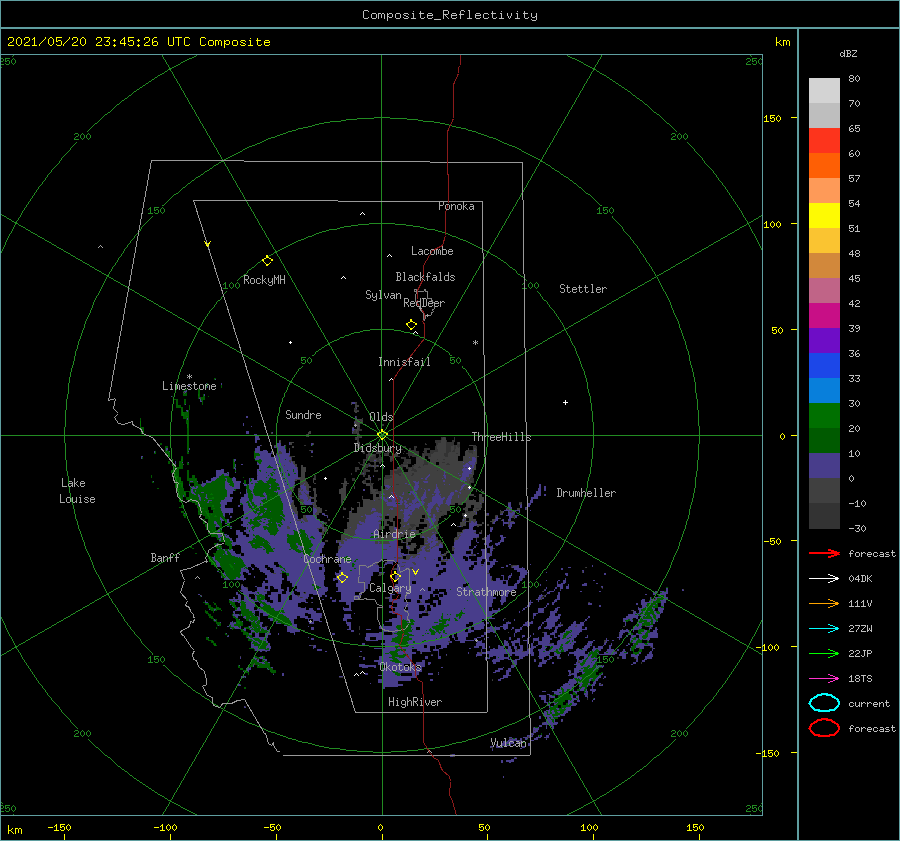The image size is (900, 841).
Task: Select the Airdrie city label
Action: [394, 534]
